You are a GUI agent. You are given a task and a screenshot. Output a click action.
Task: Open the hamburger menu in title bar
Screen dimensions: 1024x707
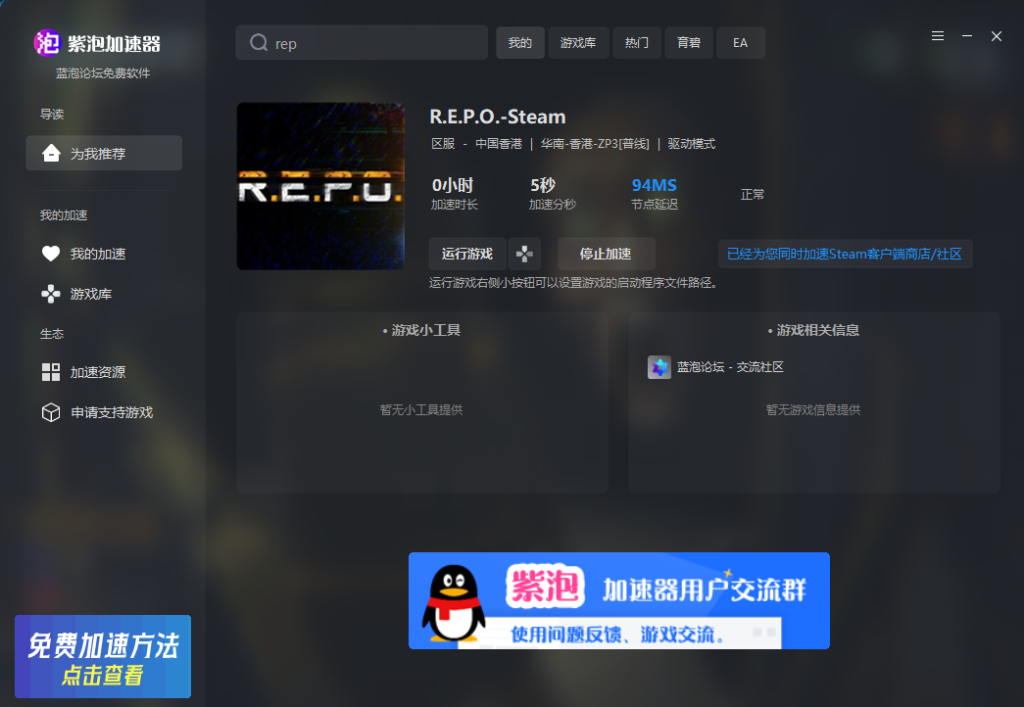(938, 36)
